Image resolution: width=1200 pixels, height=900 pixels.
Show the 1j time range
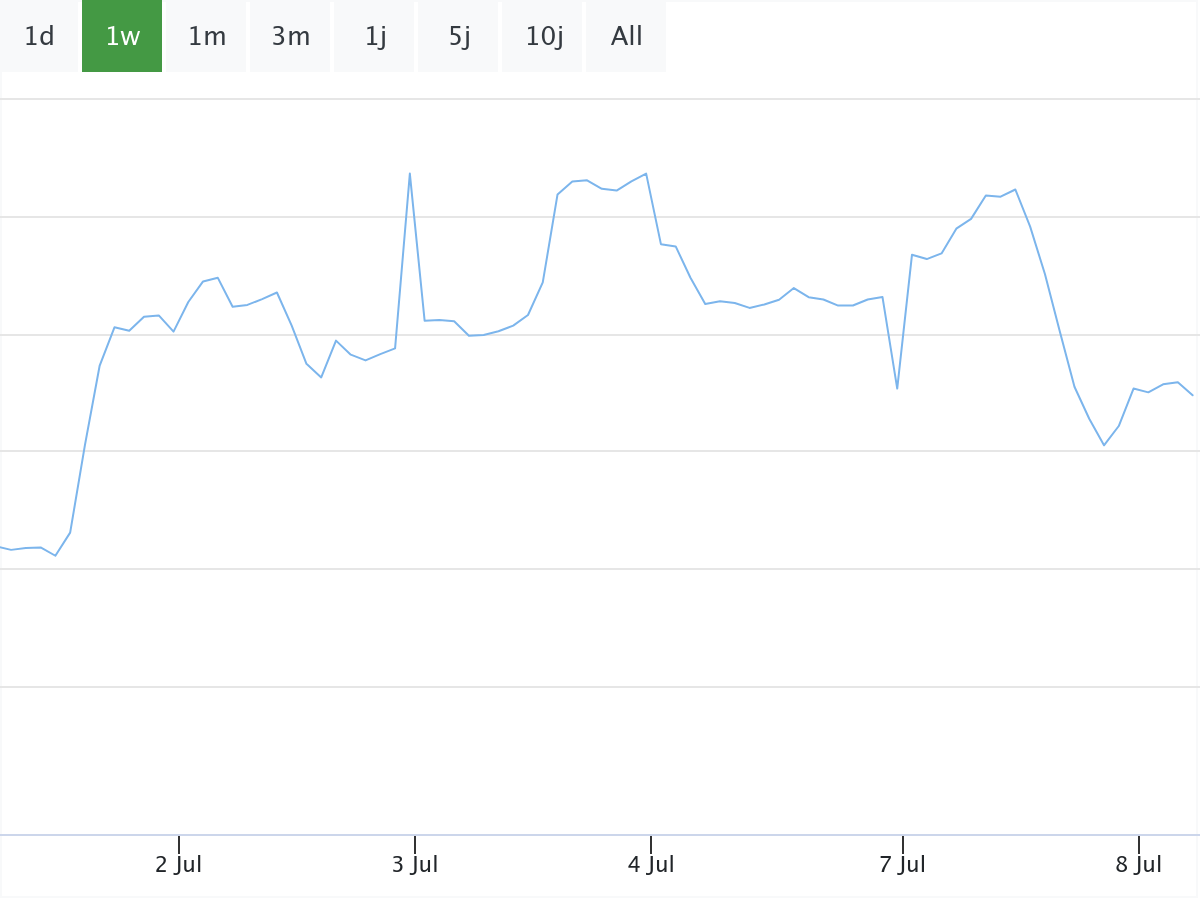point(375,37)
